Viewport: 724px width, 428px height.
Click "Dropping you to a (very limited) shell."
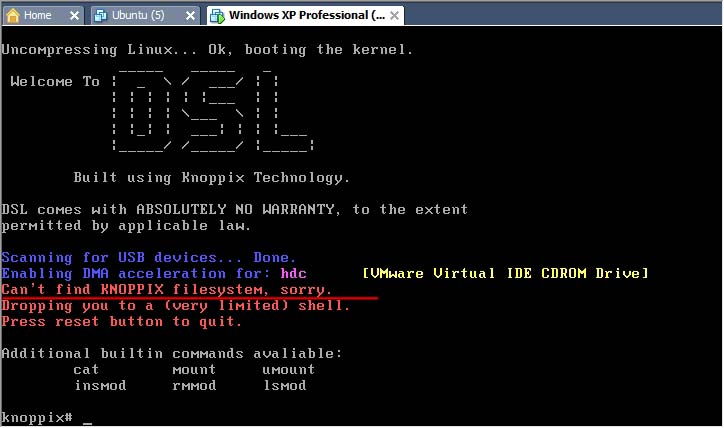point(175,306)
